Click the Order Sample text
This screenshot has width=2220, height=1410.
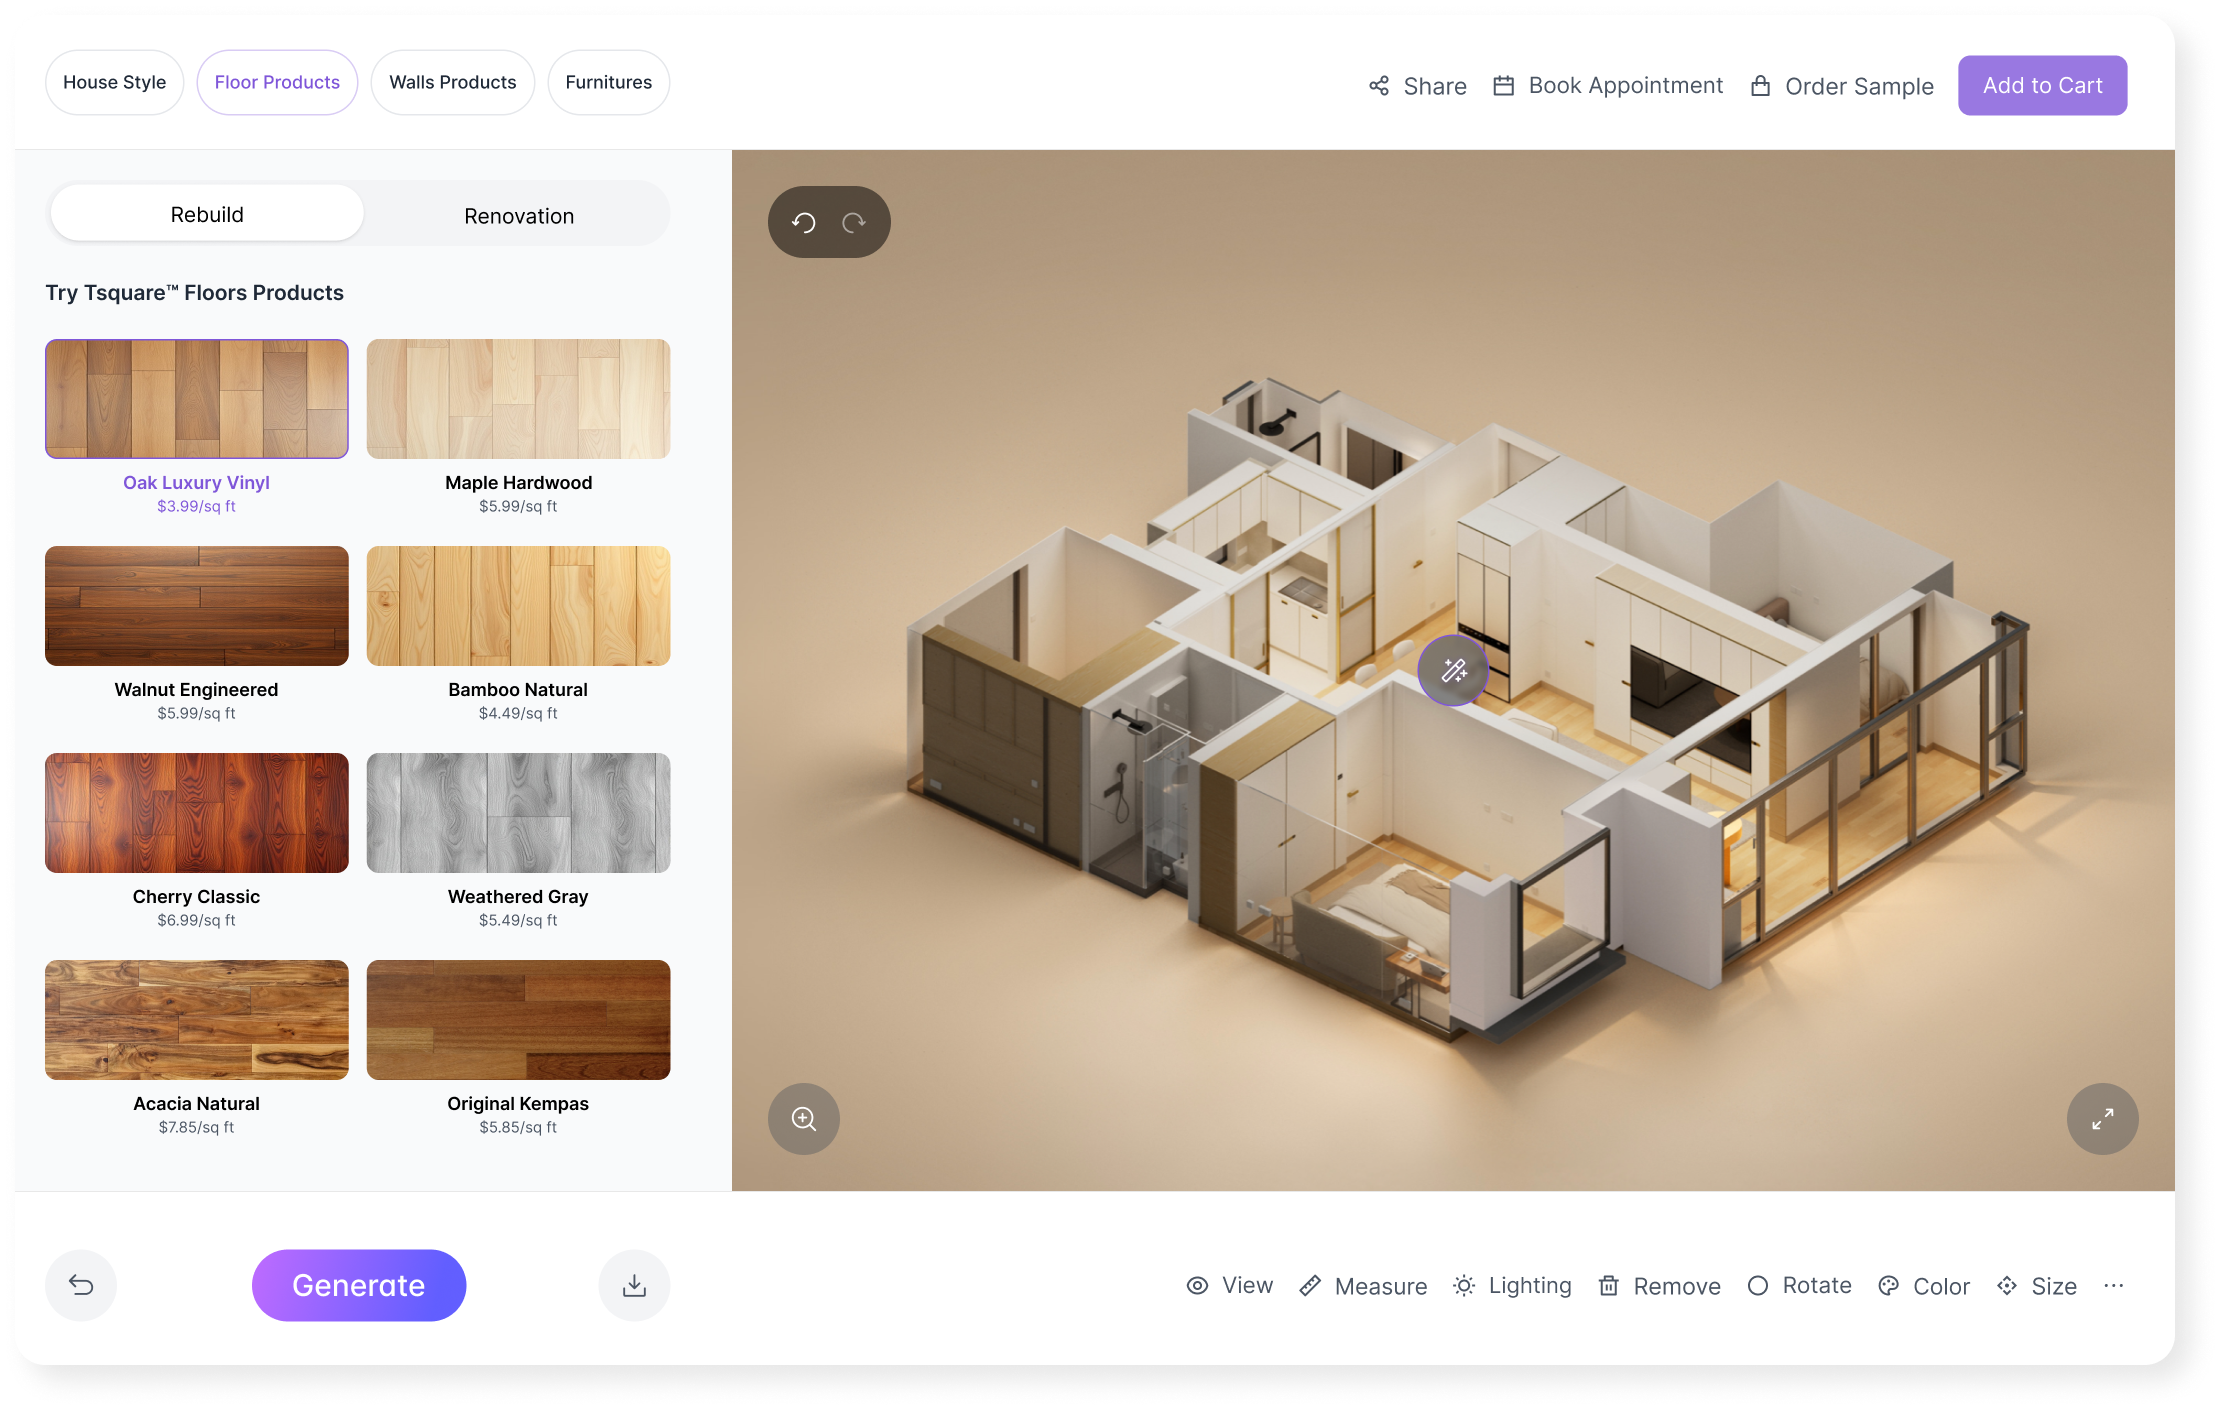point(1860,86)
